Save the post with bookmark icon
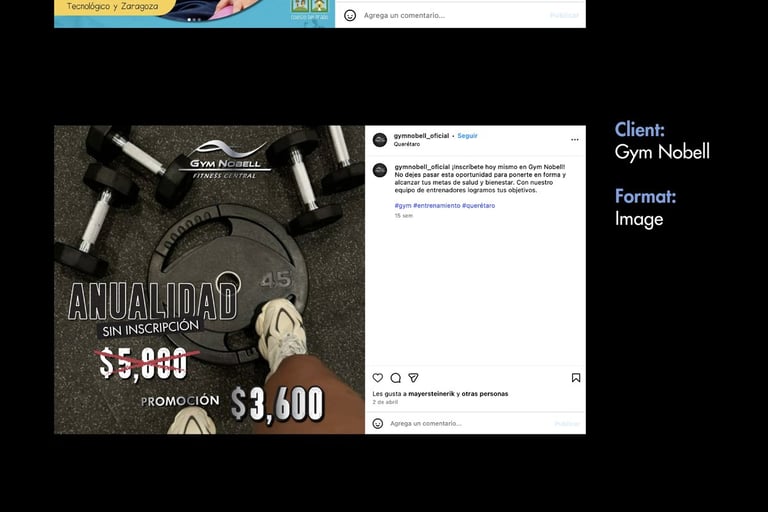This screenshot has height=512, width=768. (x=576, y=378)
